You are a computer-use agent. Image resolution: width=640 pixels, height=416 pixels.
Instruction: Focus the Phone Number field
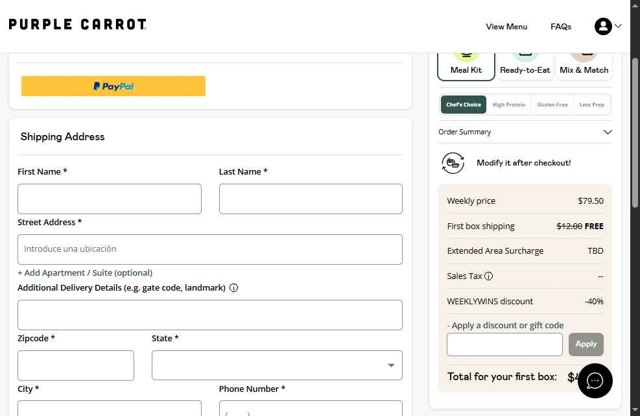click(311, 408)
